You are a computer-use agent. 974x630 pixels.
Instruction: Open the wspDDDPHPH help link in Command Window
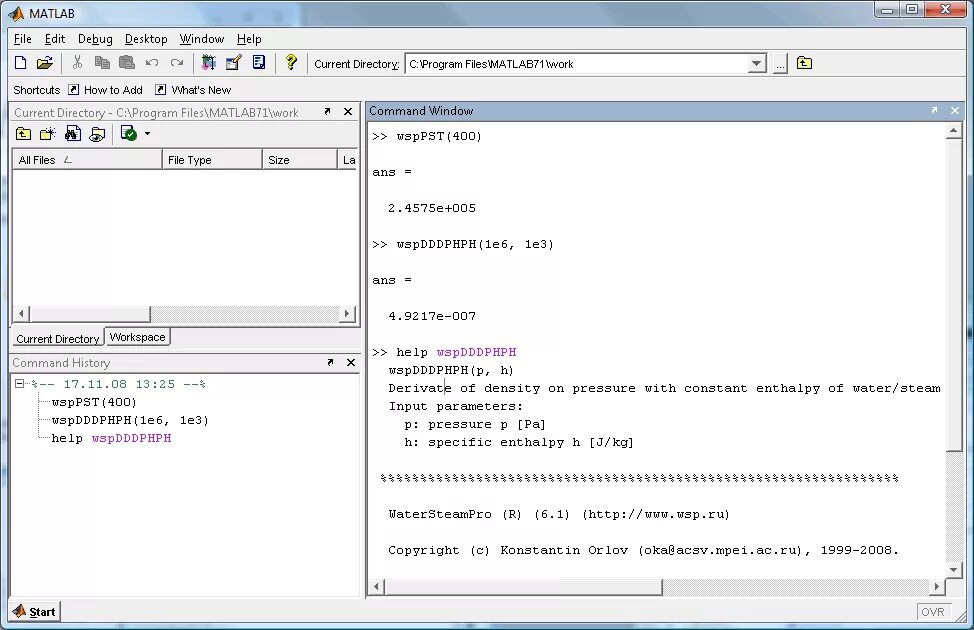(476, 352)
